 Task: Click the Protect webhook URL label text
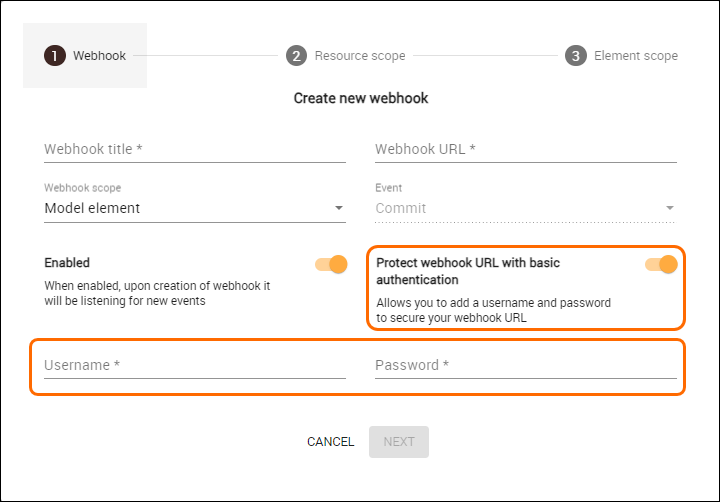click(467, 271)
